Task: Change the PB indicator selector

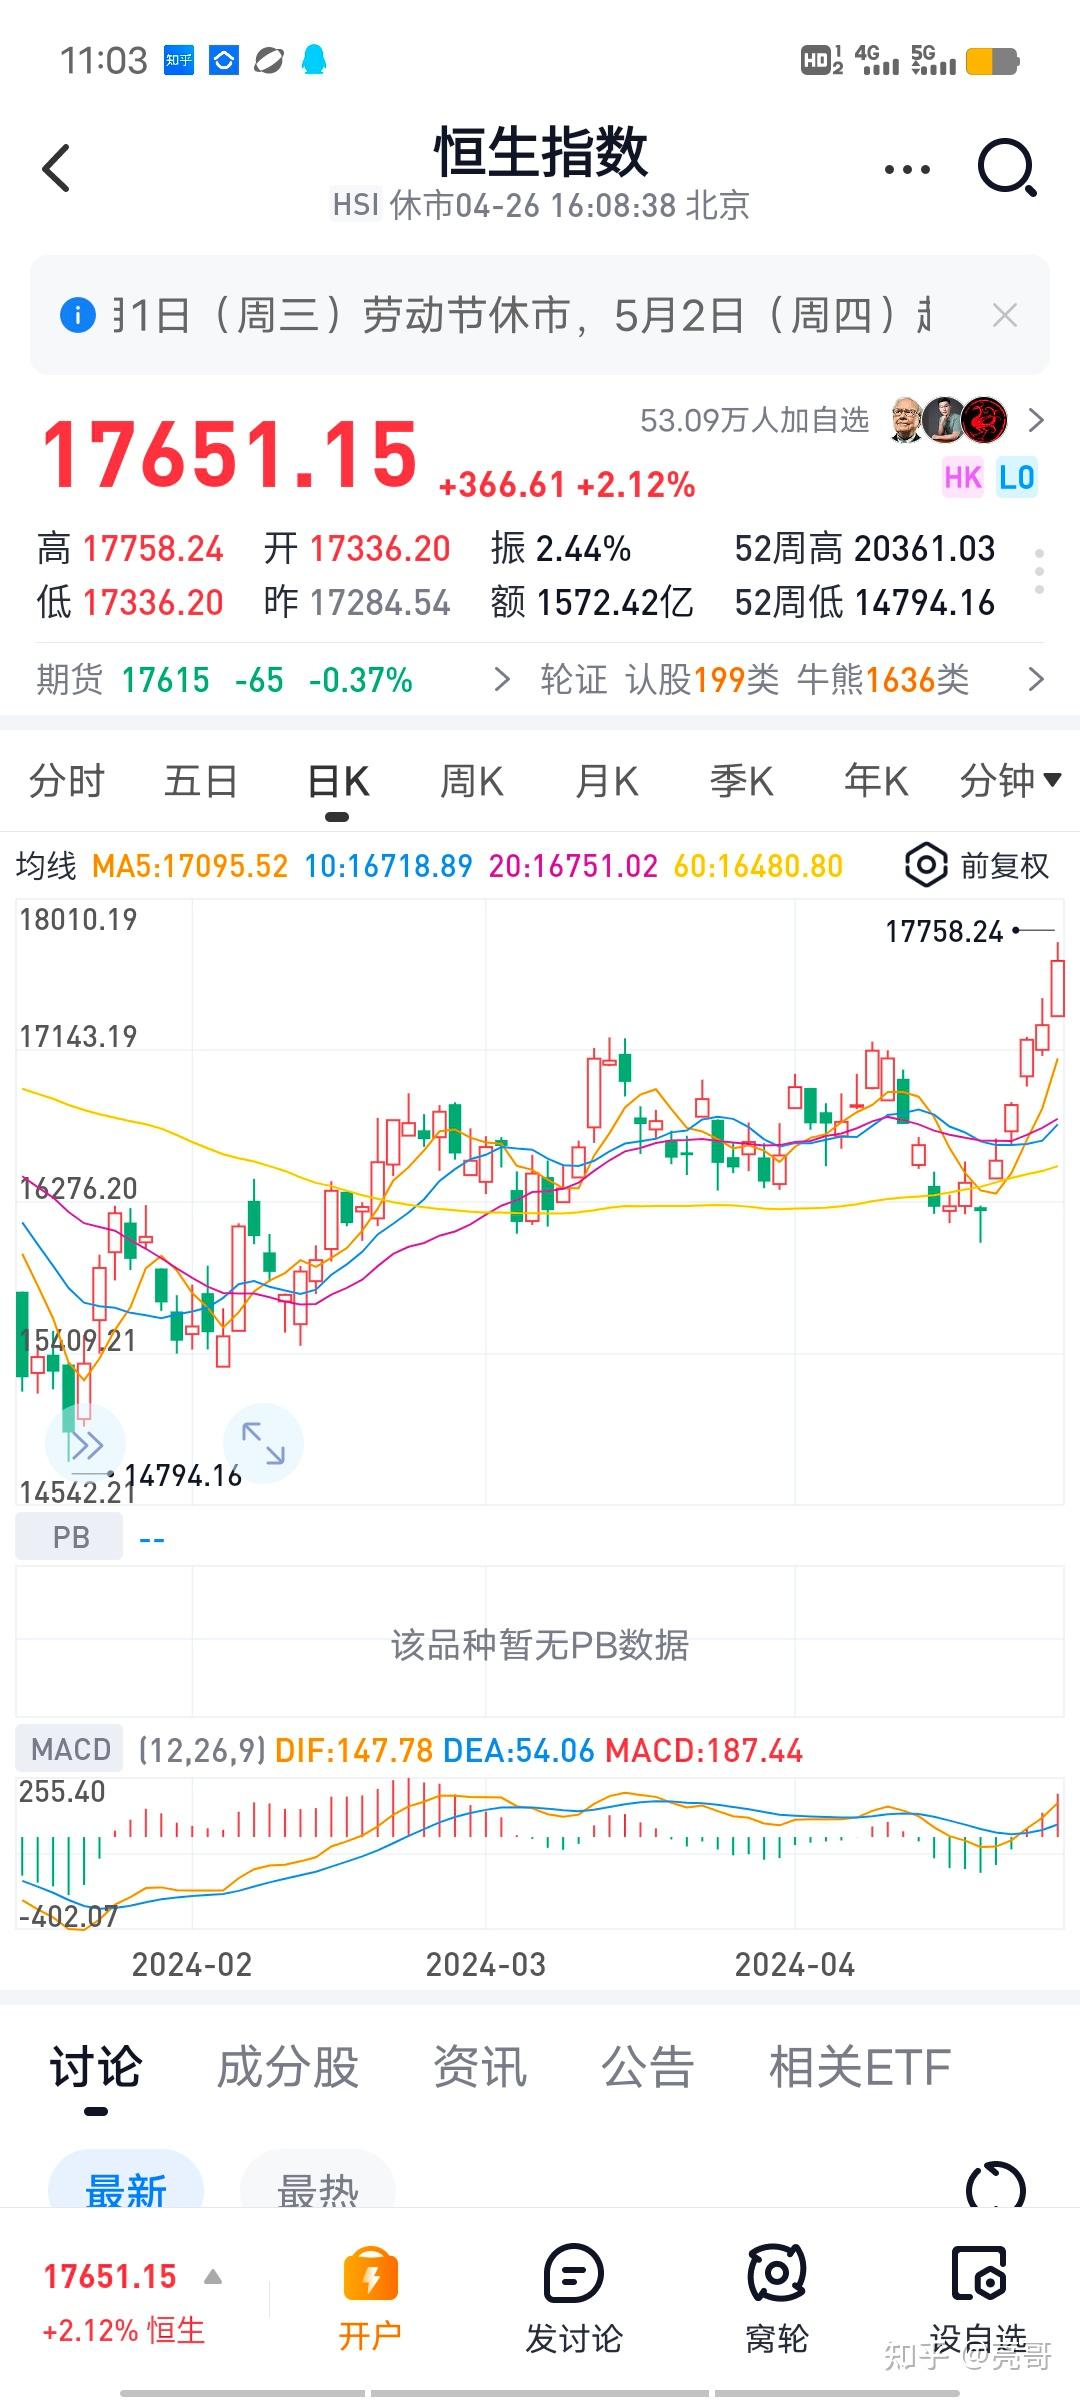Action: tap(70, 1537)
